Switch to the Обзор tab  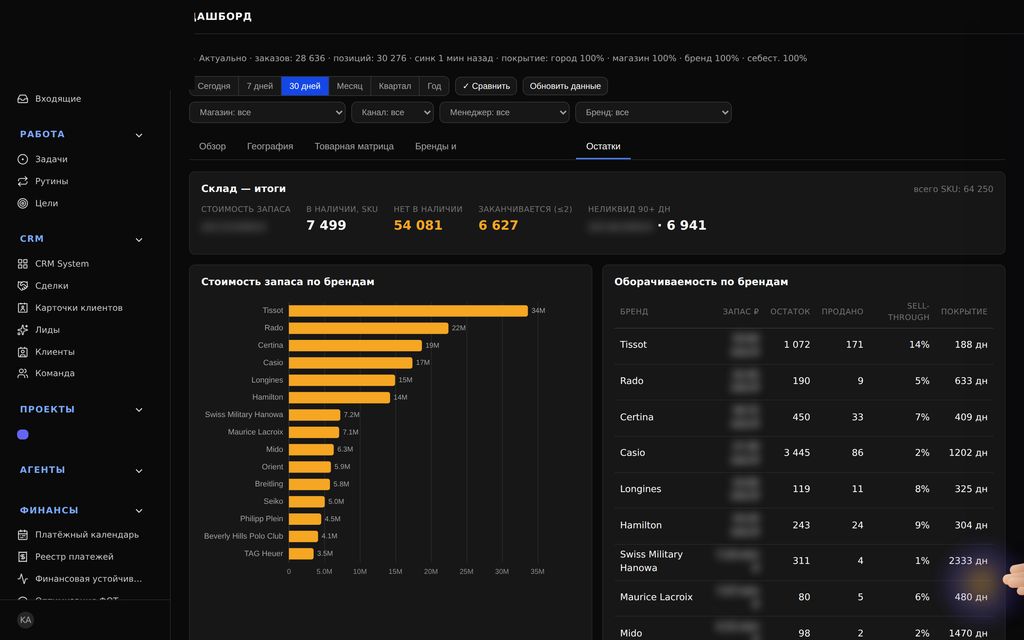pyautogui.click(x=212, y=146)
